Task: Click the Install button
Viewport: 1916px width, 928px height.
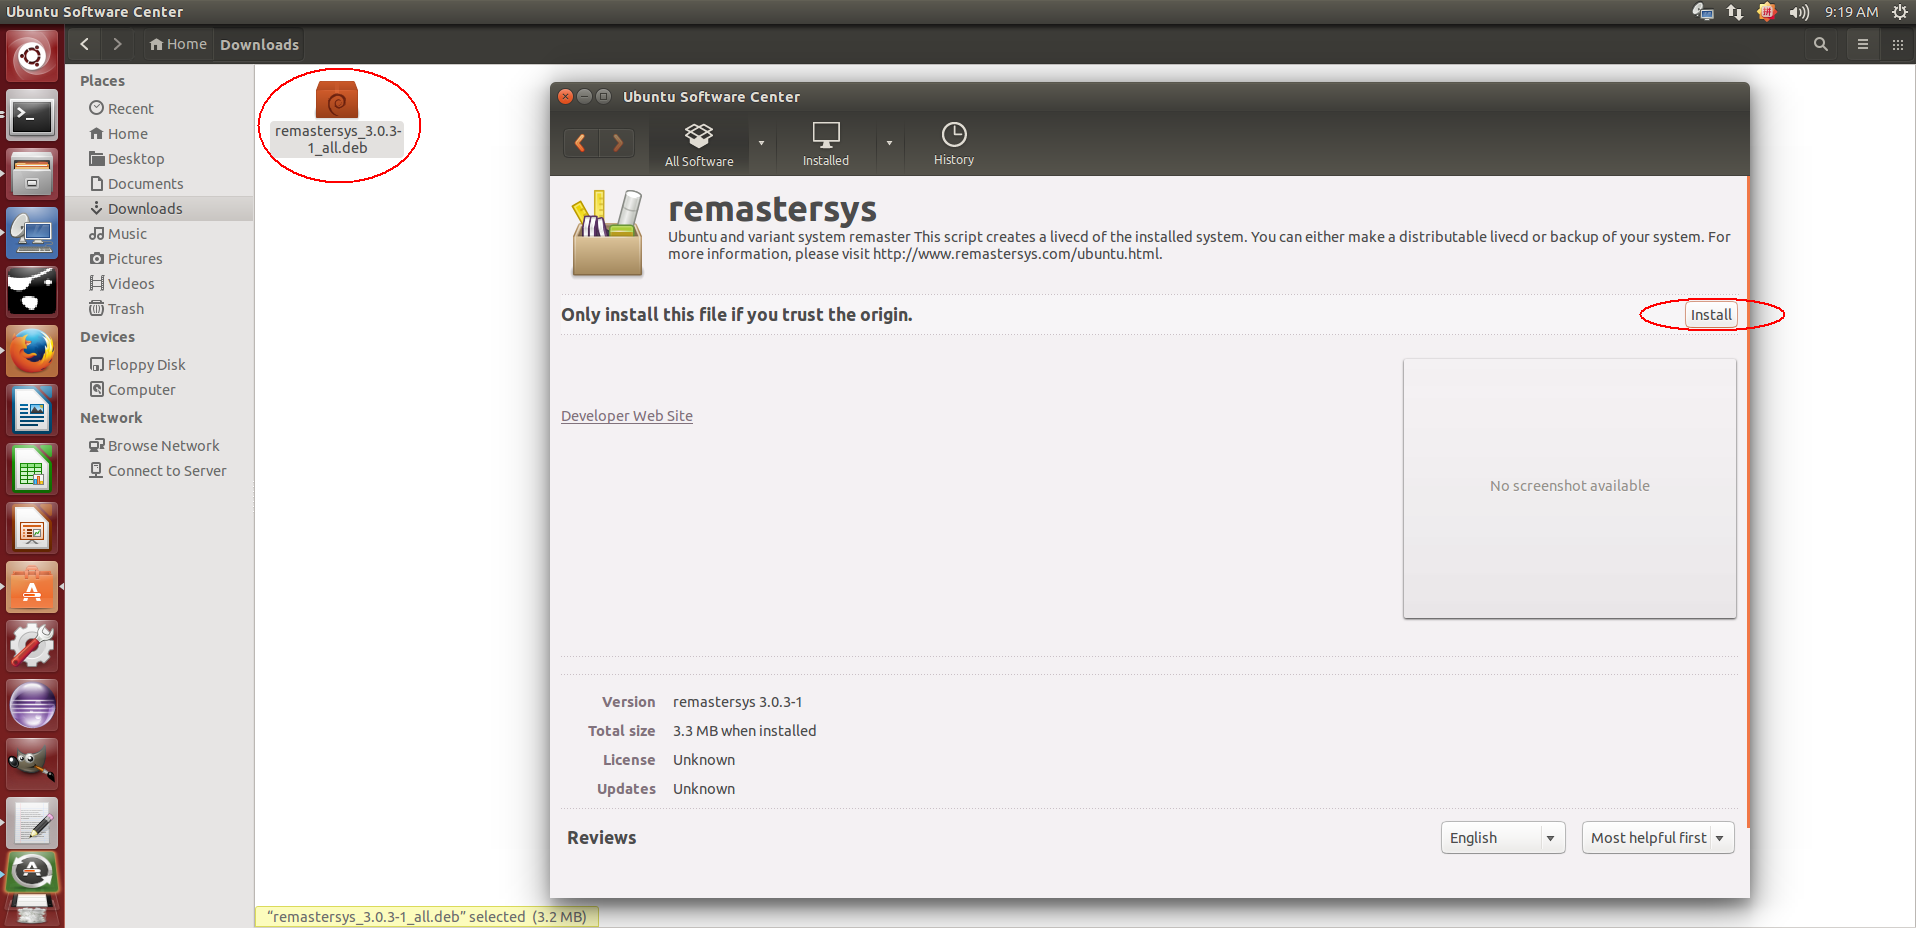Action: pos(1711,314)
